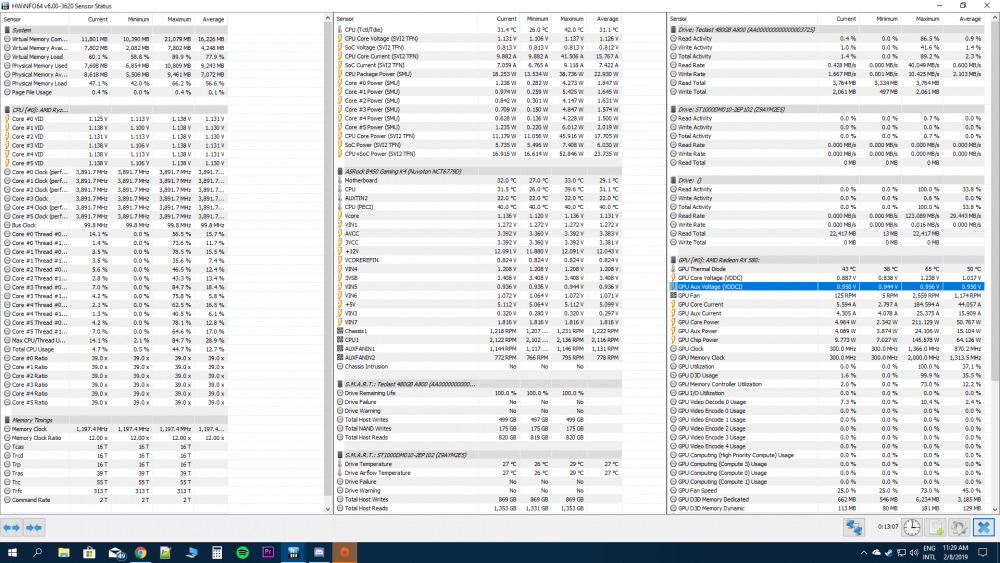Screen dimensions: 1000x563
Task: Select the "CPU (Tctl/Tdie)" temperature row
Action: (x=478, y=30)
